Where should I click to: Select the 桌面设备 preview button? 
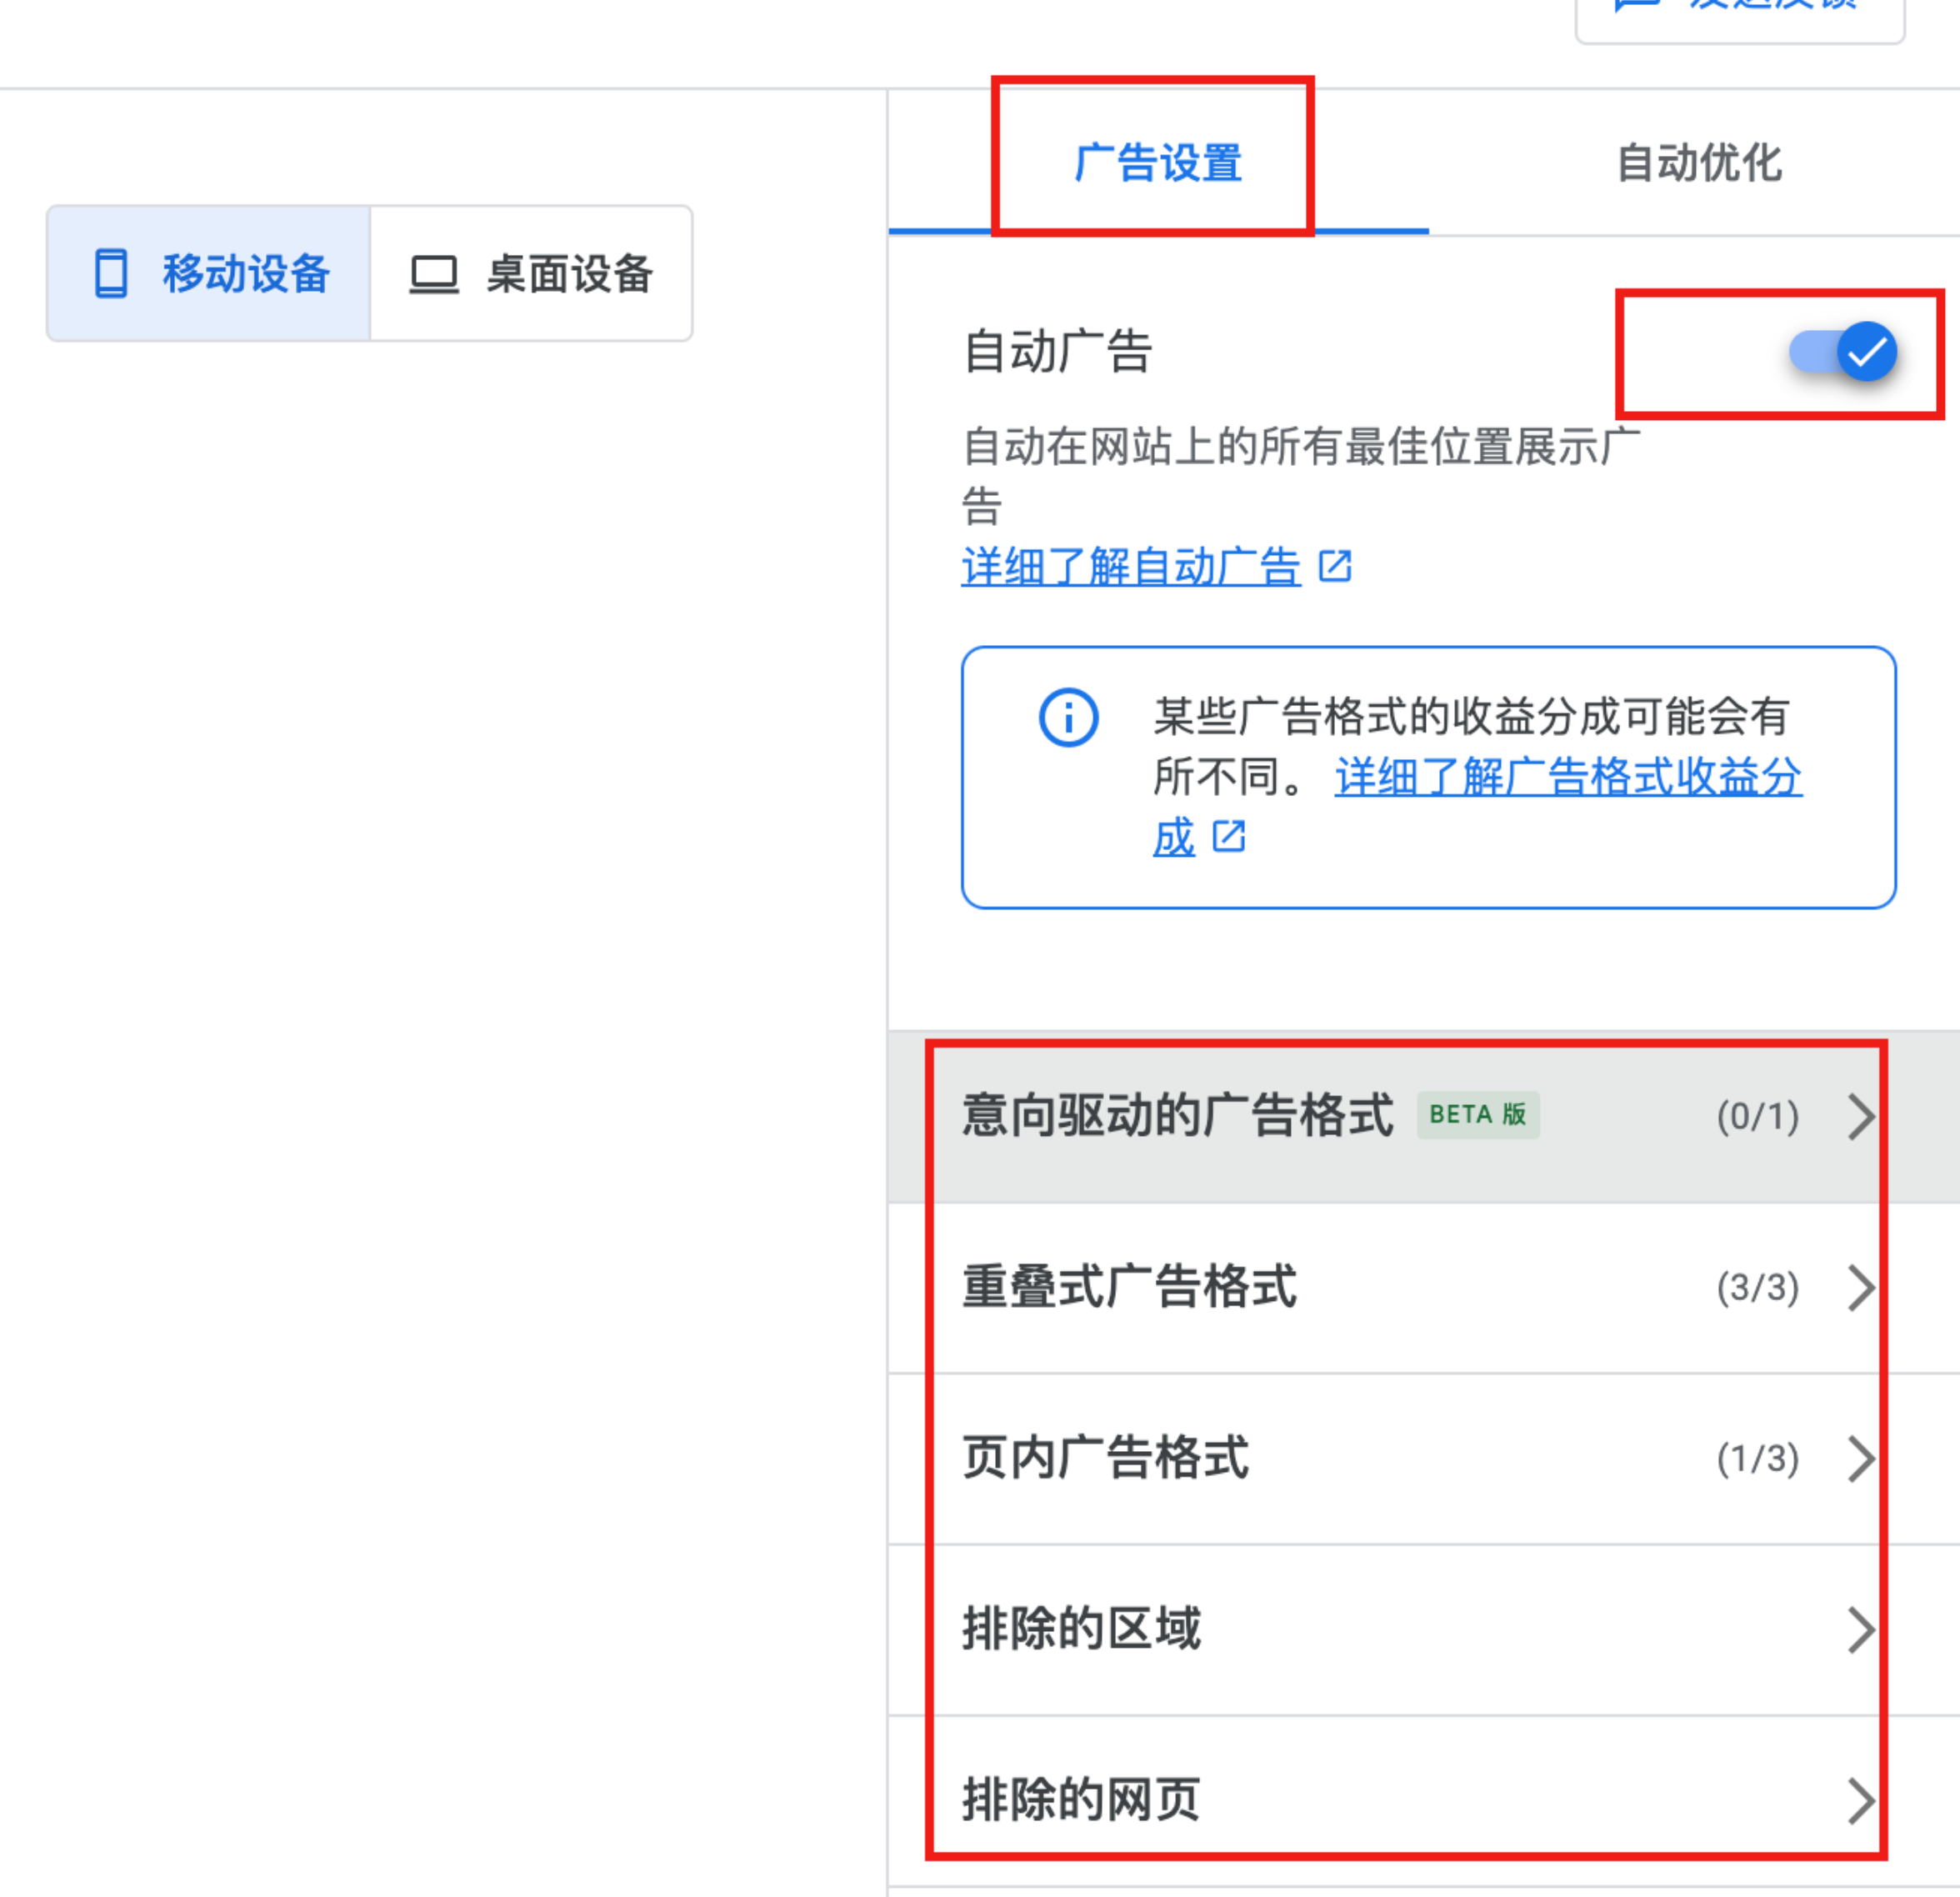click(x=531, y=274)
